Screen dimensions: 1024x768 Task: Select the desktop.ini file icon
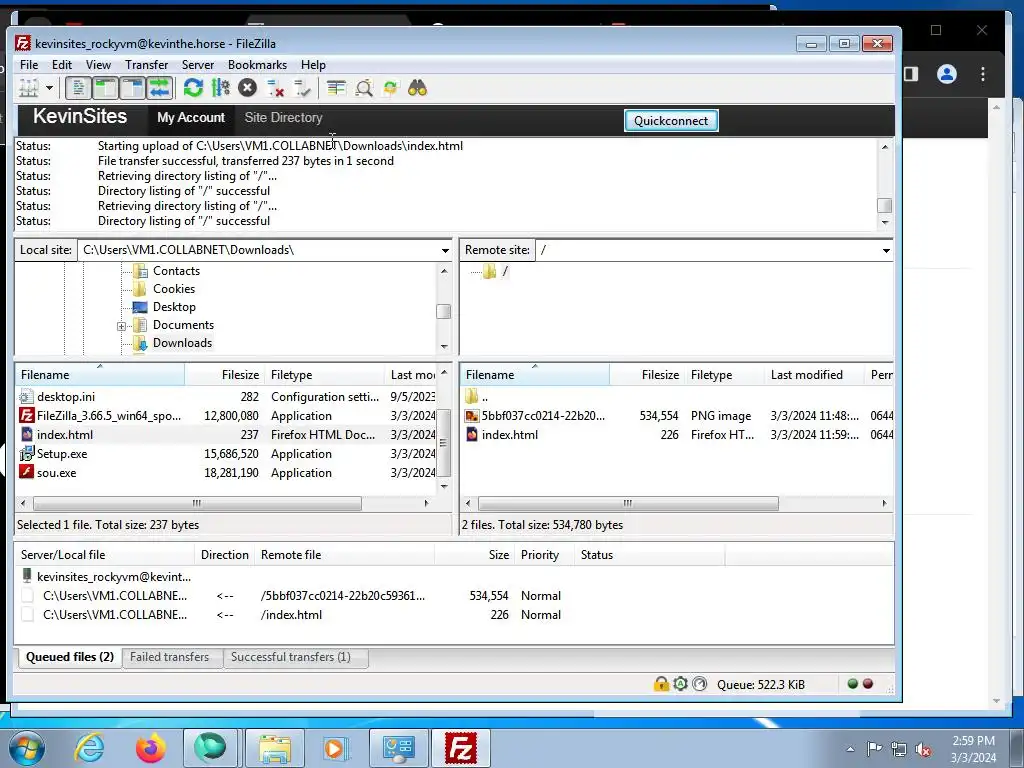click(26, 396)
